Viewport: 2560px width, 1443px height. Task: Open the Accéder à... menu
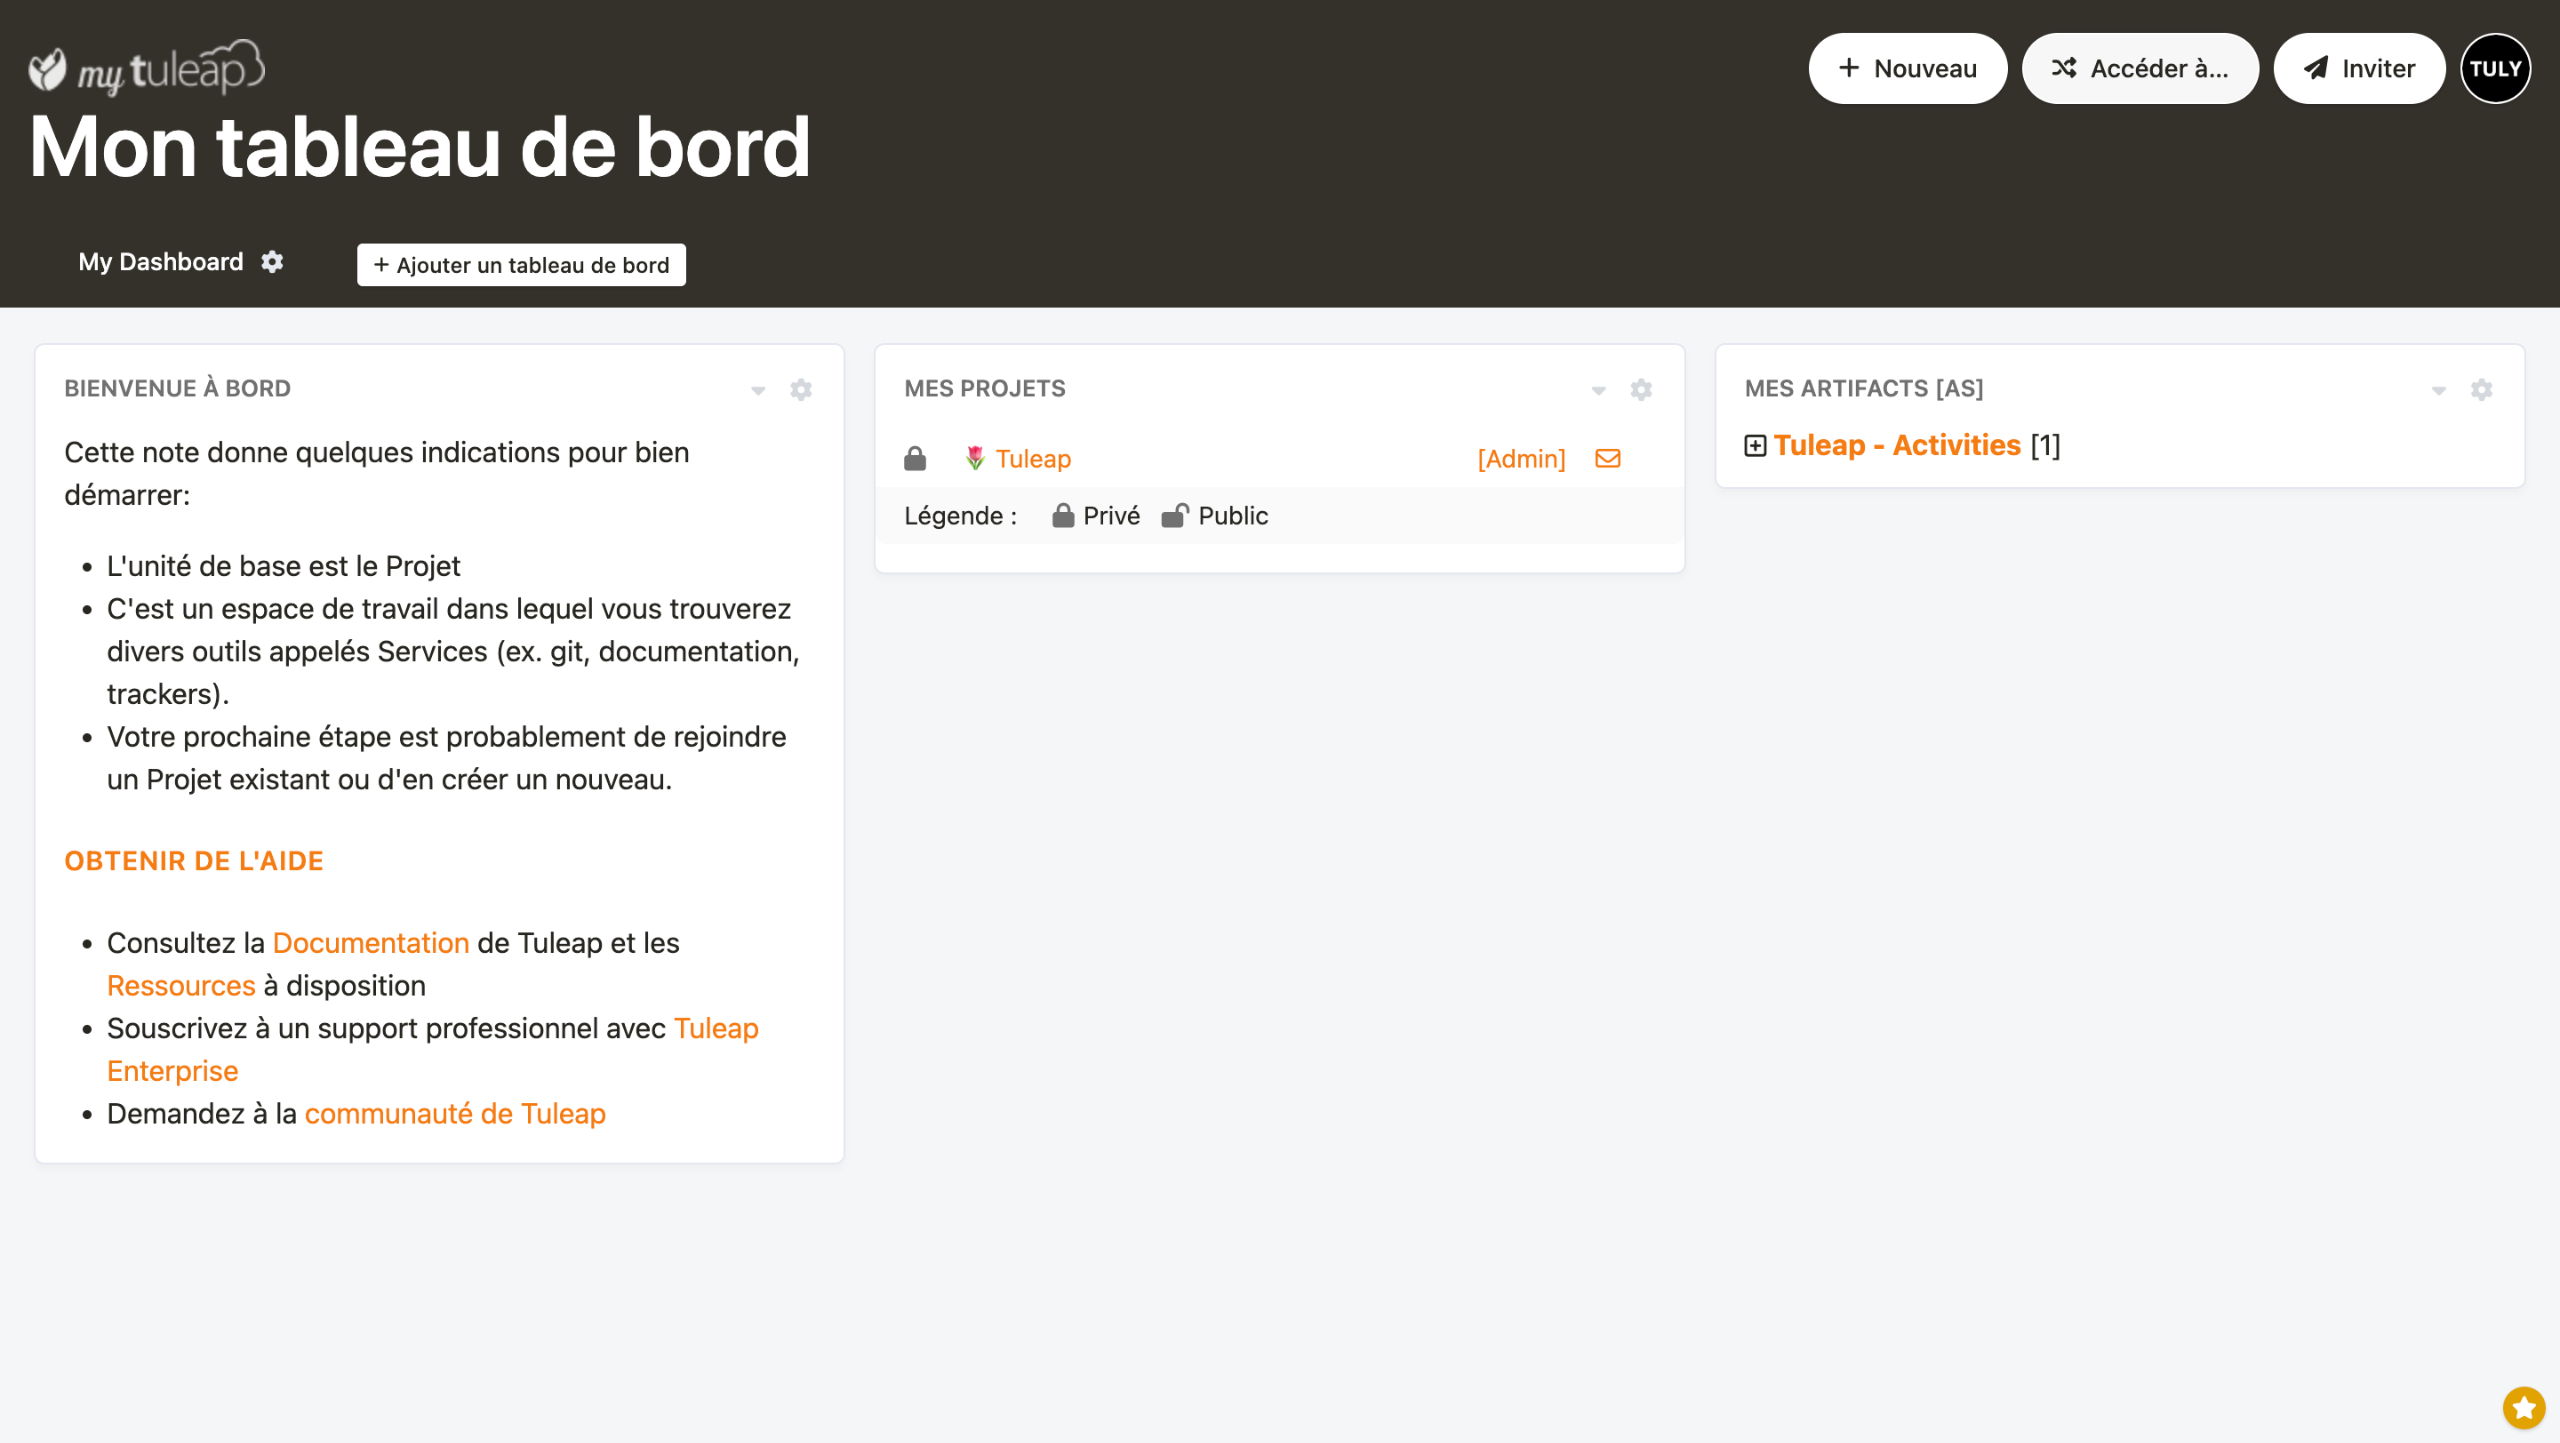(x=2140, y=69)
